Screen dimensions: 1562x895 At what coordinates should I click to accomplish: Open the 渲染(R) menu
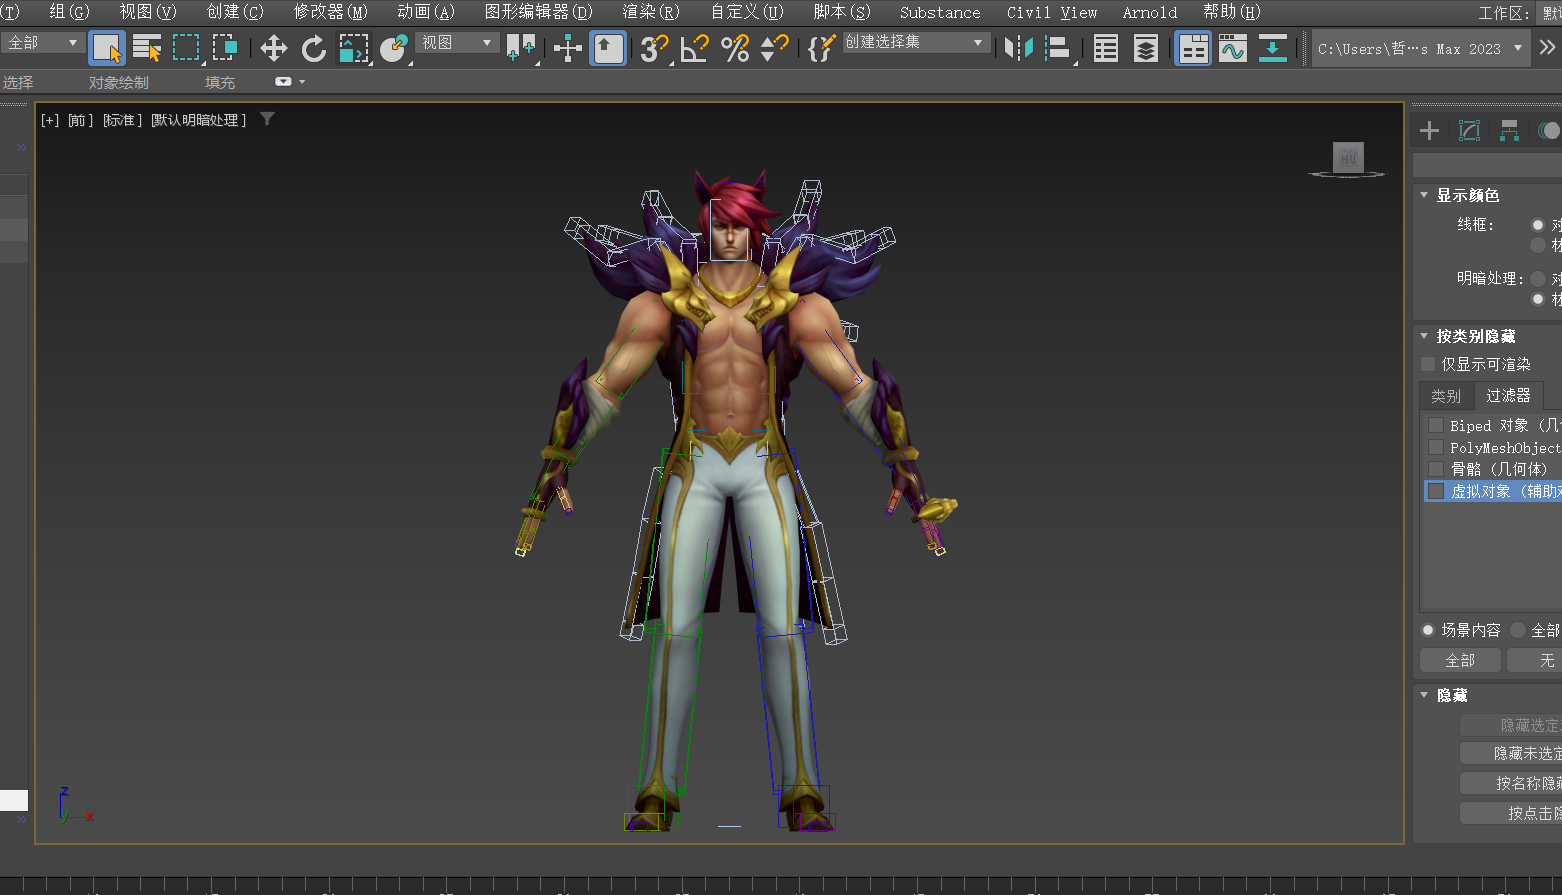[x=651, y=12]
